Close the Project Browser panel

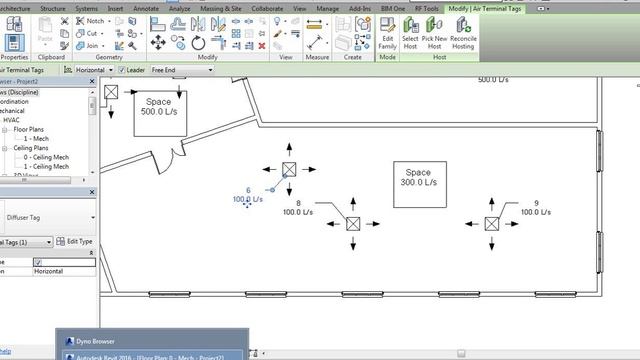(x=92, y=81)
